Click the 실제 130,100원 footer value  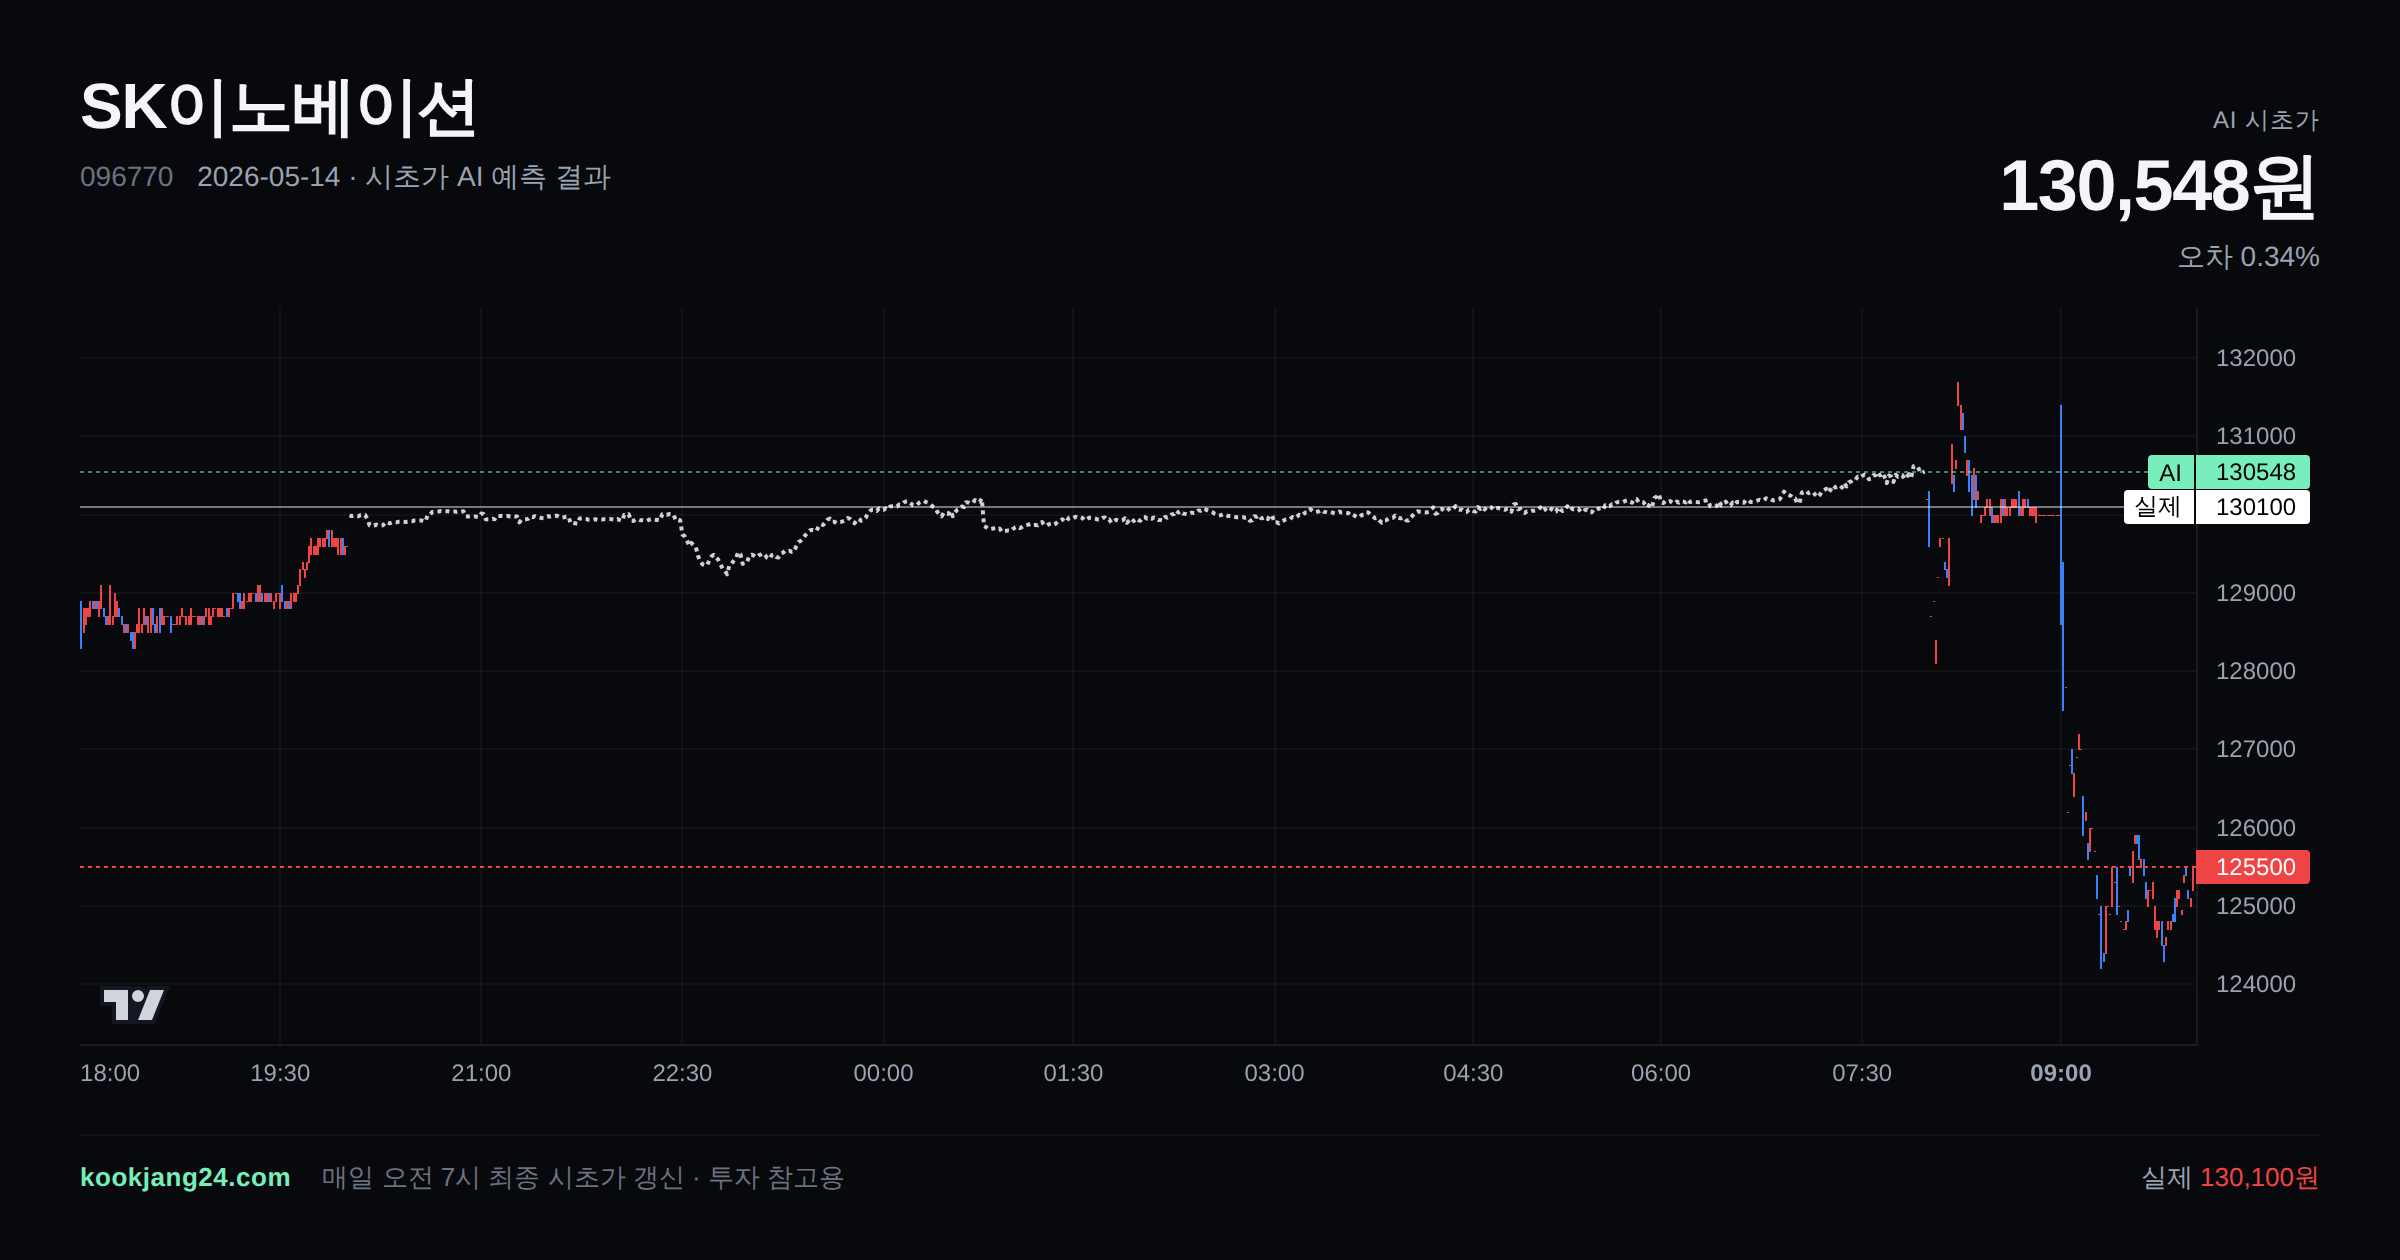[2230, 1177]
